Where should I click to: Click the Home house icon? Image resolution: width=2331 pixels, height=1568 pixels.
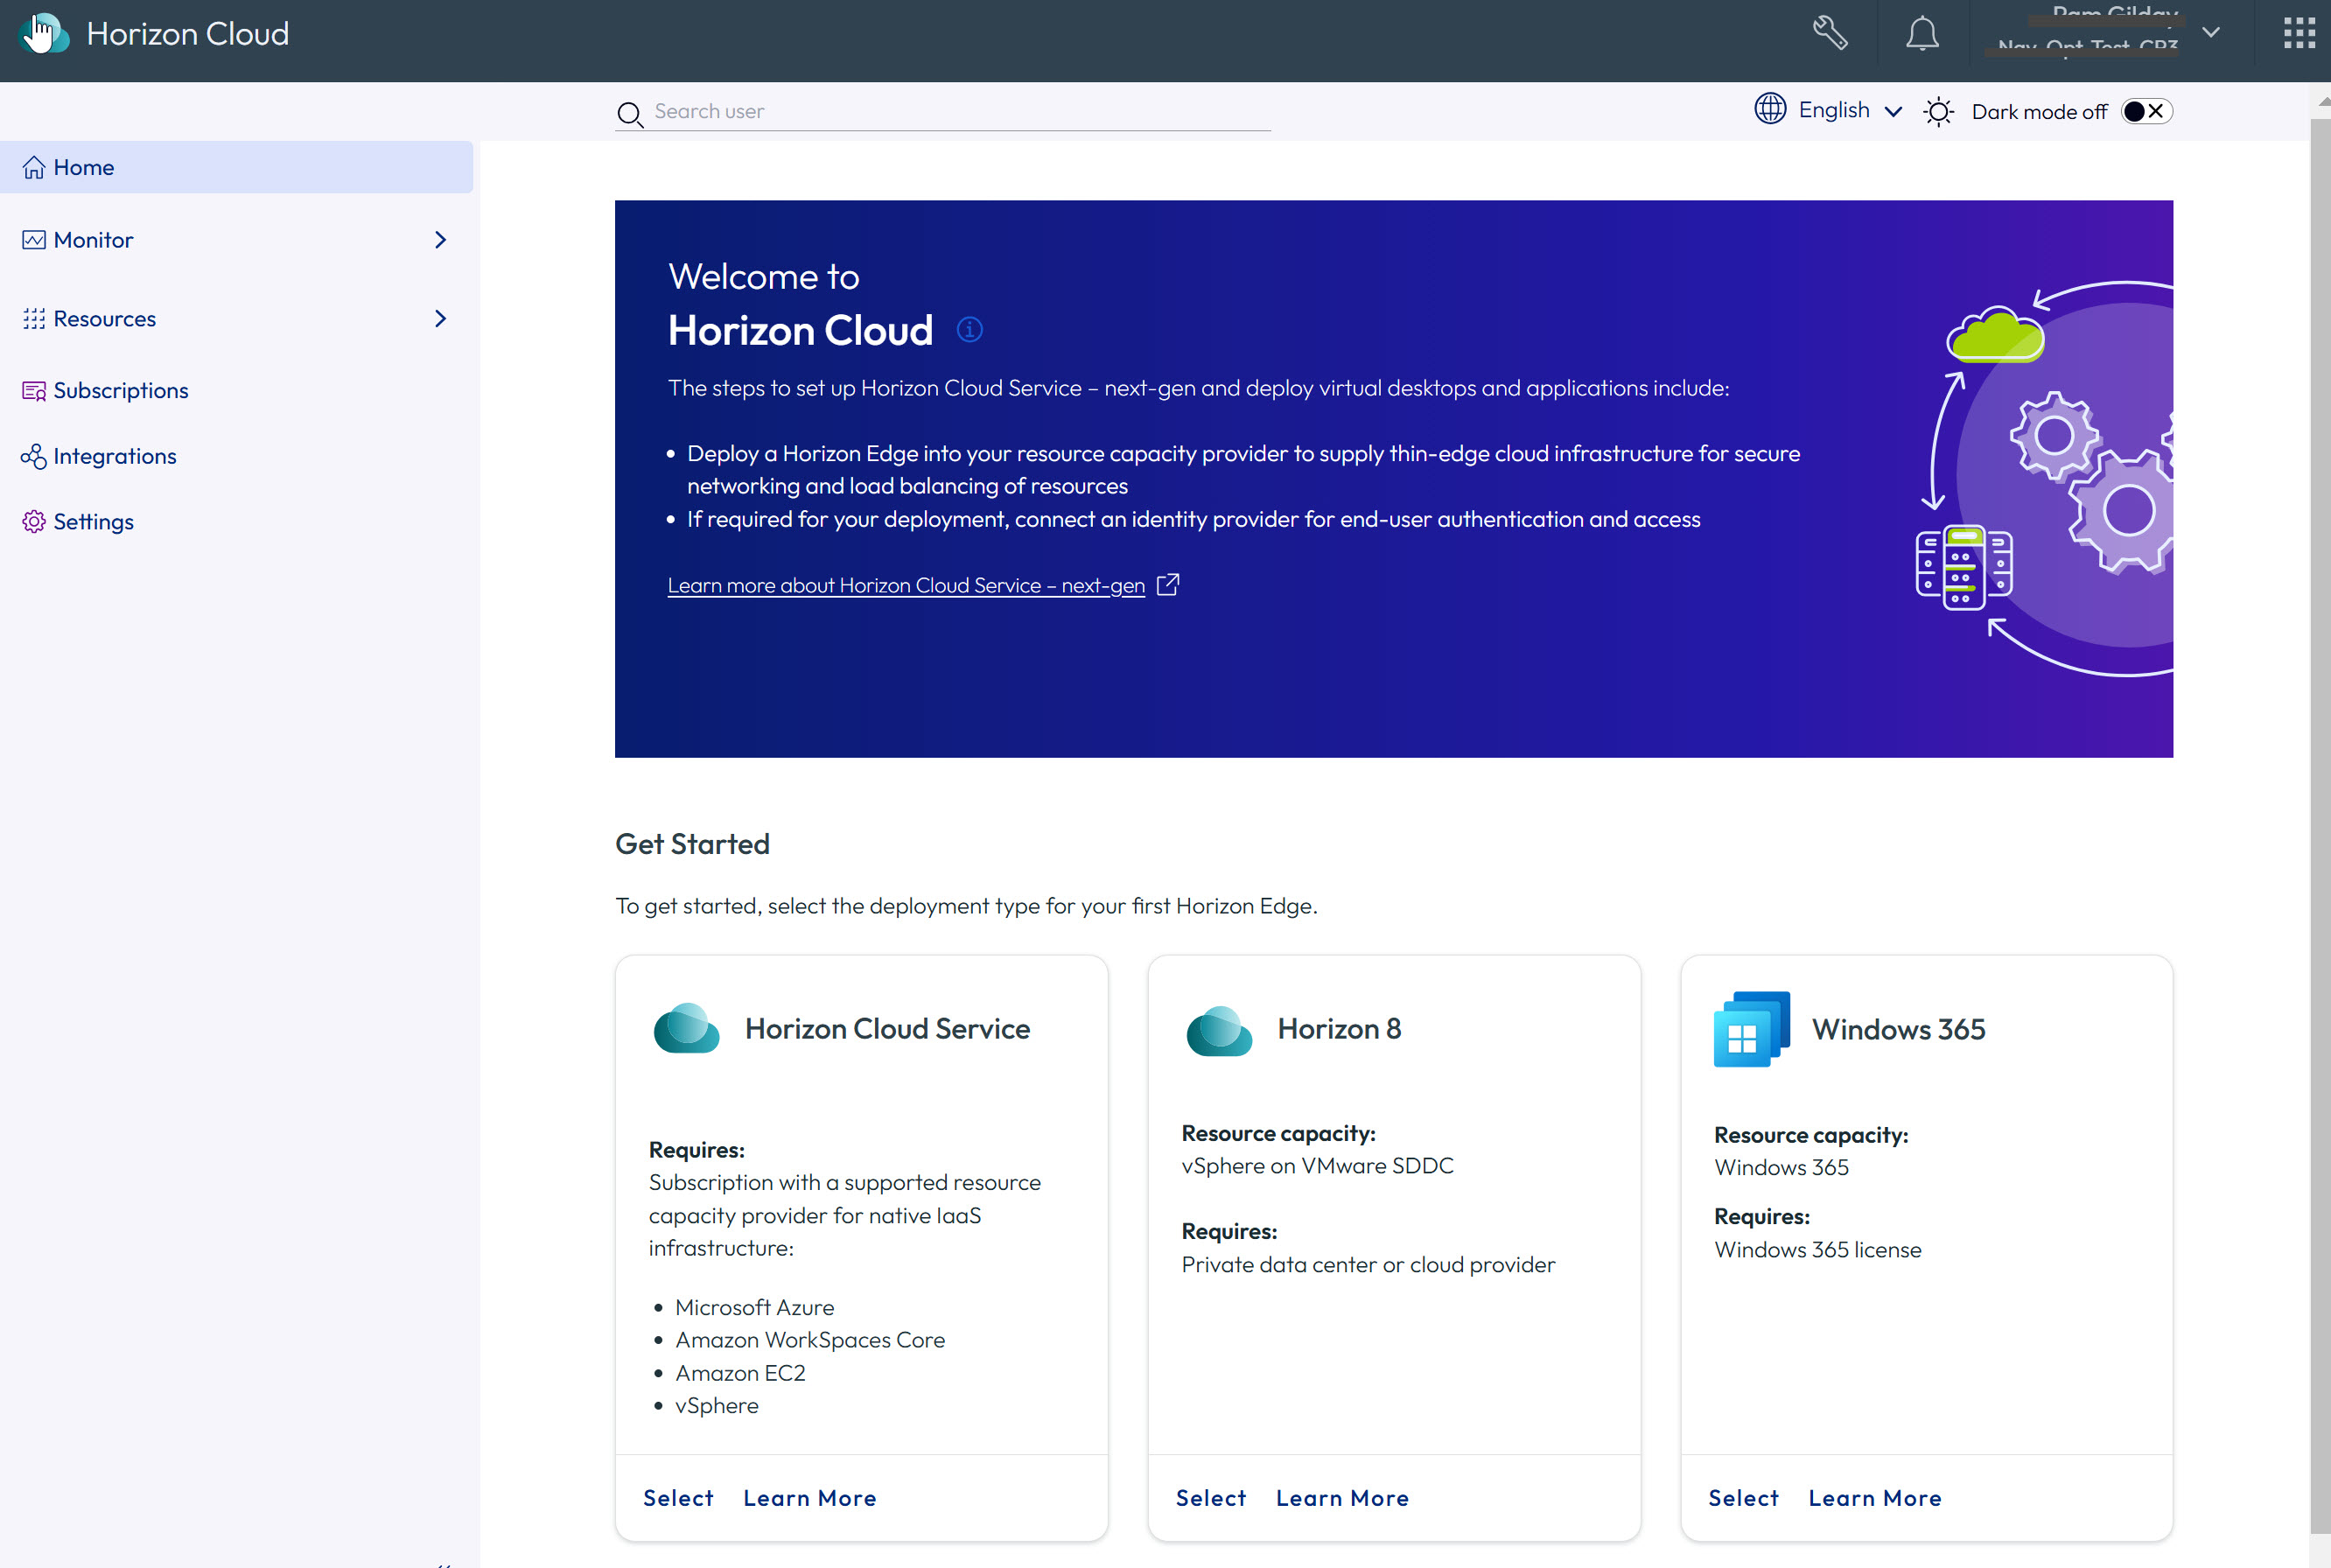pyautogui.click(x=34, y=167)
